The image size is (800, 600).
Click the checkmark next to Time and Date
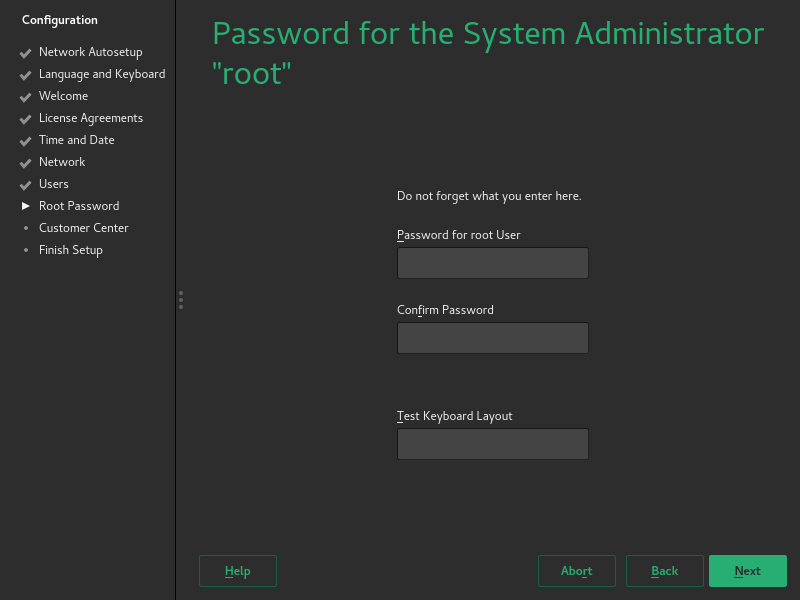[25, 140]
